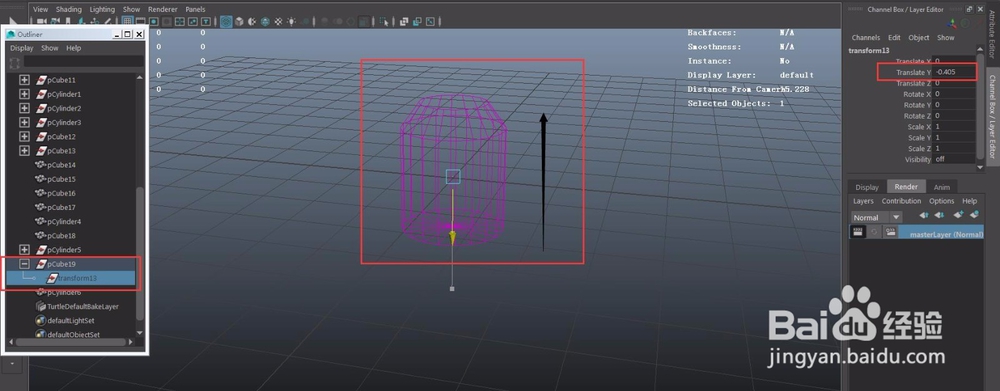Switch to the Display layer tab
The image size is (1000, 391).
click(867, 187)
